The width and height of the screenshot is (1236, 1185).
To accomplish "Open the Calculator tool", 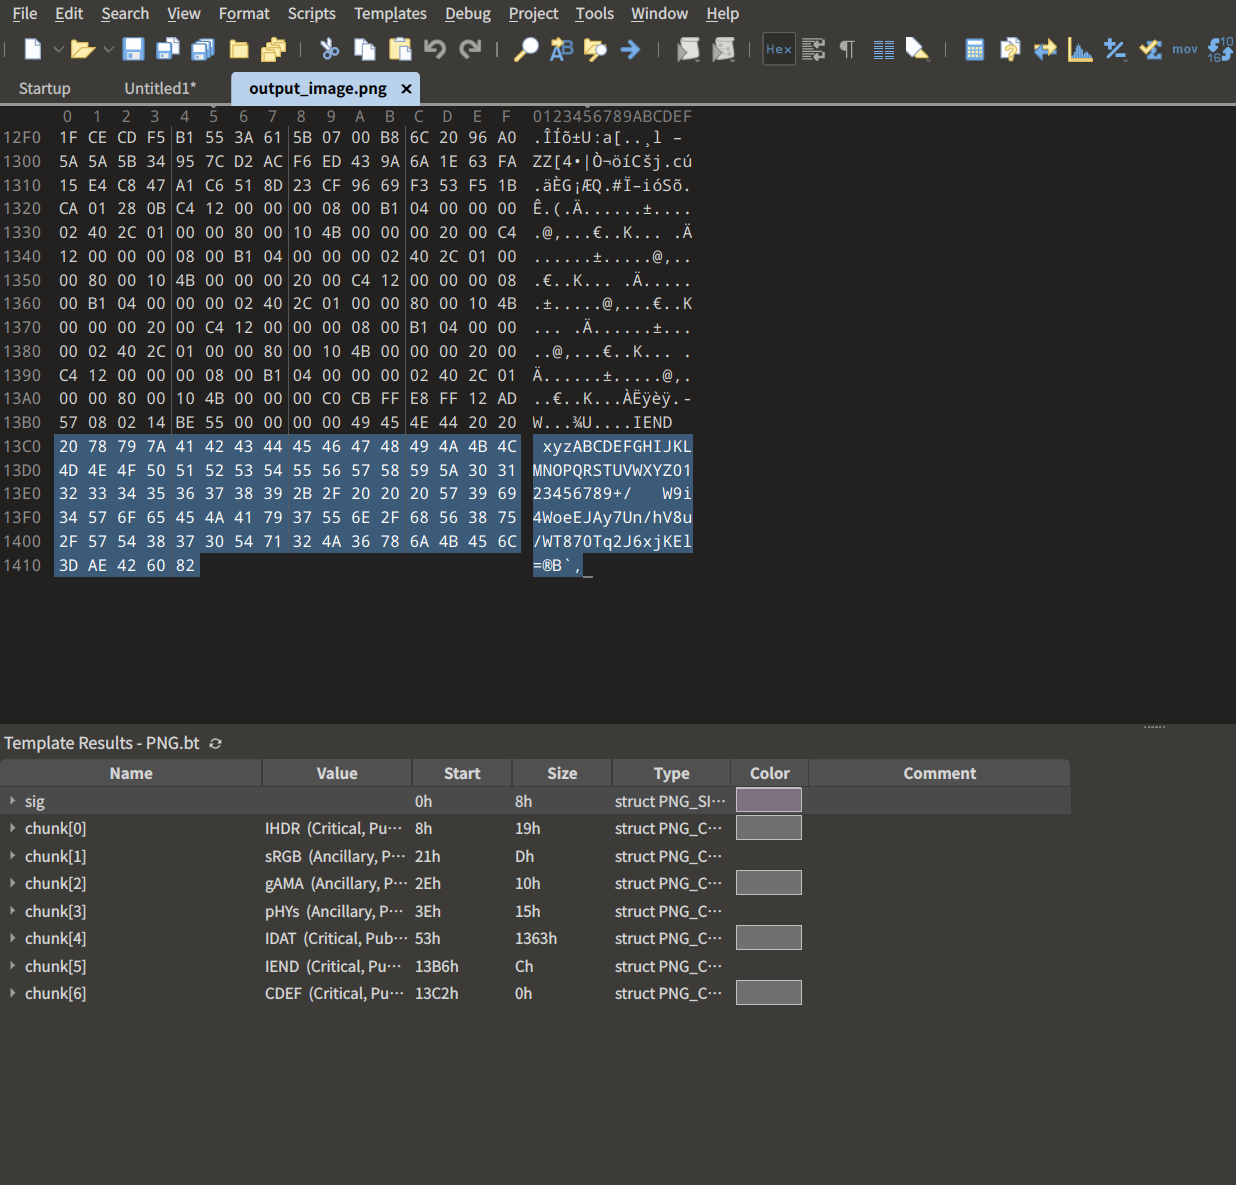I will coord(974,49).
